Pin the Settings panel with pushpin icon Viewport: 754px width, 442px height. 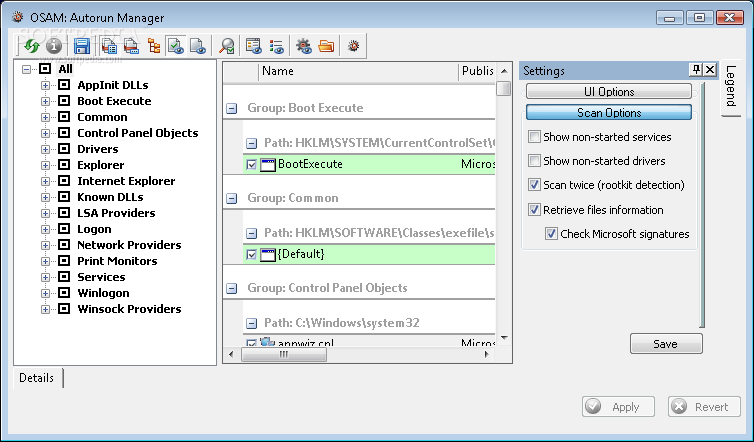(x=696, y=70)
